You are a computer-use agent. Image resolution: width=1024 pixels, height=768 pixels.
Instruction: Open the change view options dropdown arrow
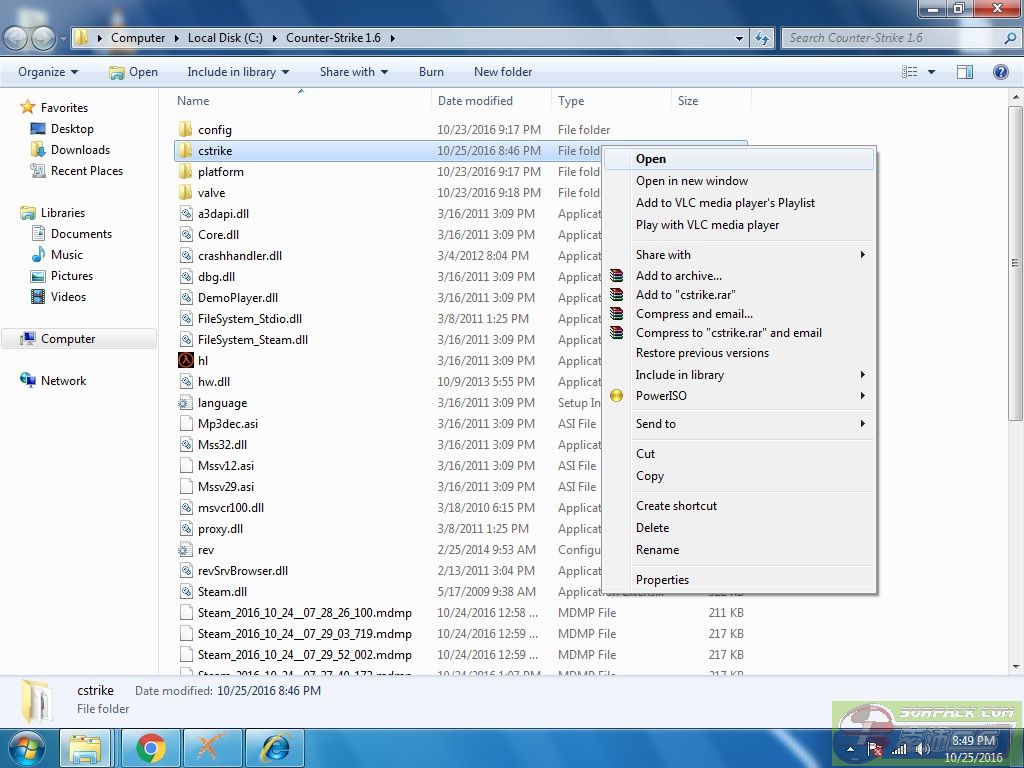pos(932,72)
